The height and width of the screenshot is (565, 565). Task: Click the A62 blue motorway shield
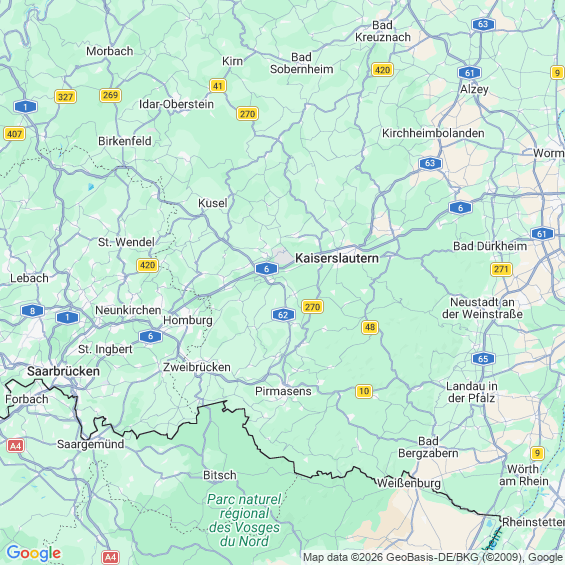(283, 315)
